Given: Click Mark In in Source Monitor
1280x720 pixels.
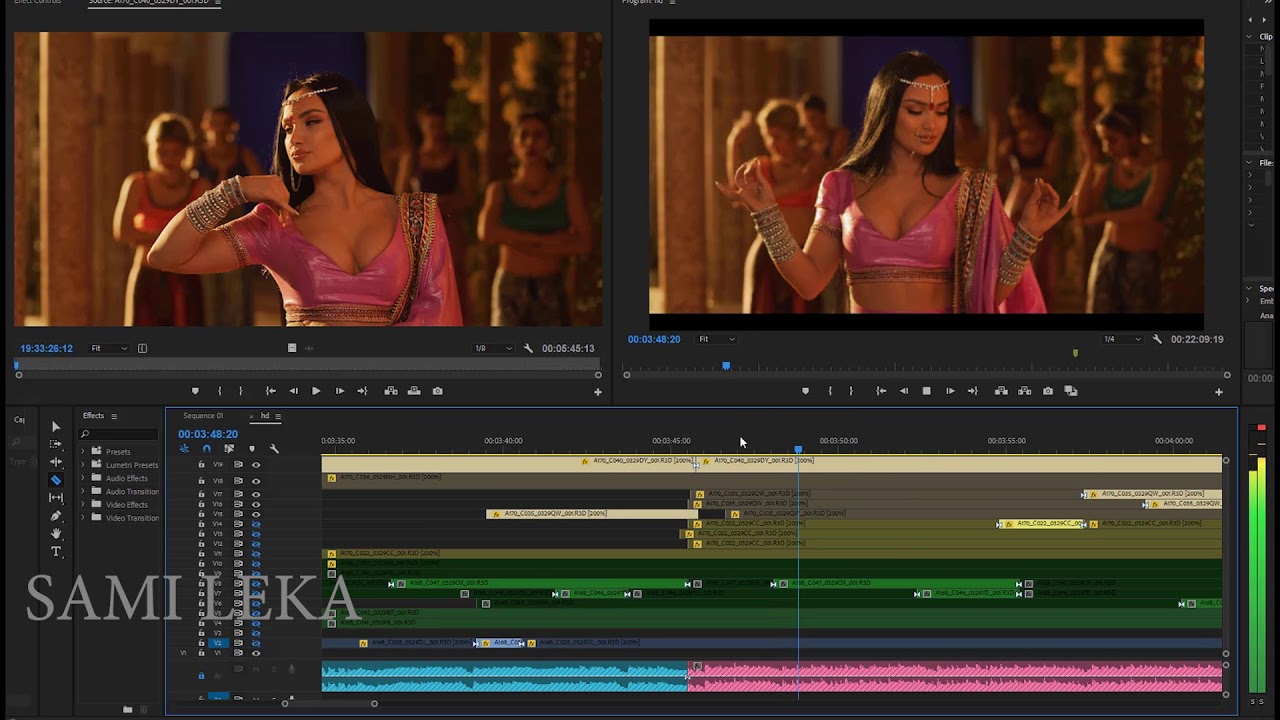Looking at the screenshot, I should (x=219, y=391).
